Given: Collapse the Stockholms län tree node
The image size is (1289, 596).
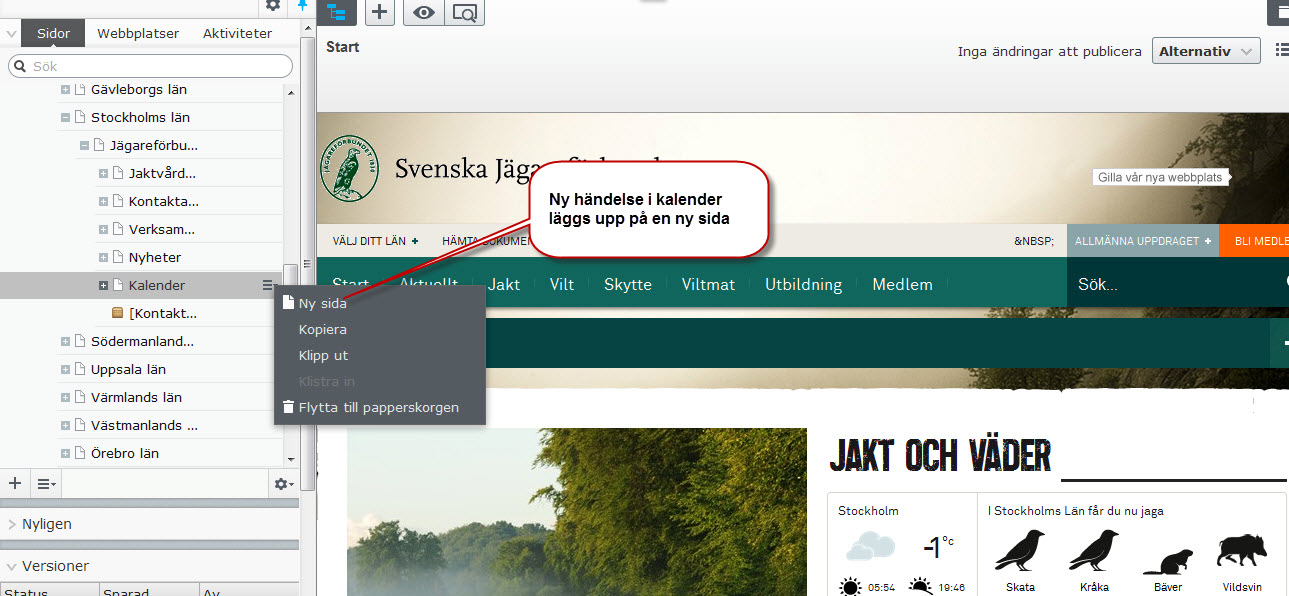Looking at the screenshot, I should [66, 117].
